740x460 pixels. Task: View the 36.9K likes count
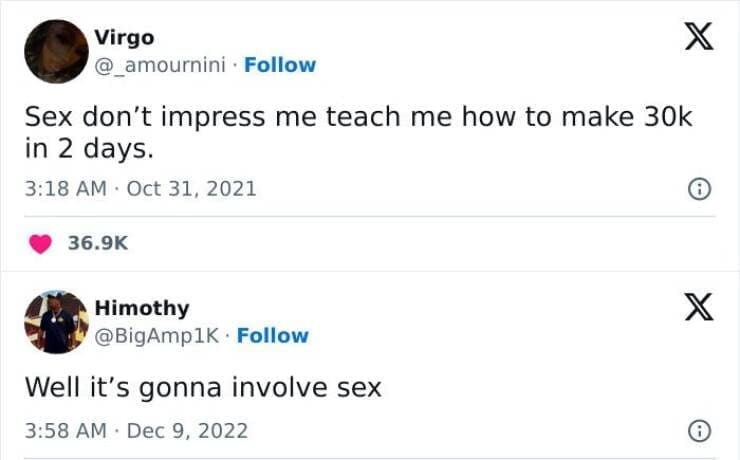[98, 243]
